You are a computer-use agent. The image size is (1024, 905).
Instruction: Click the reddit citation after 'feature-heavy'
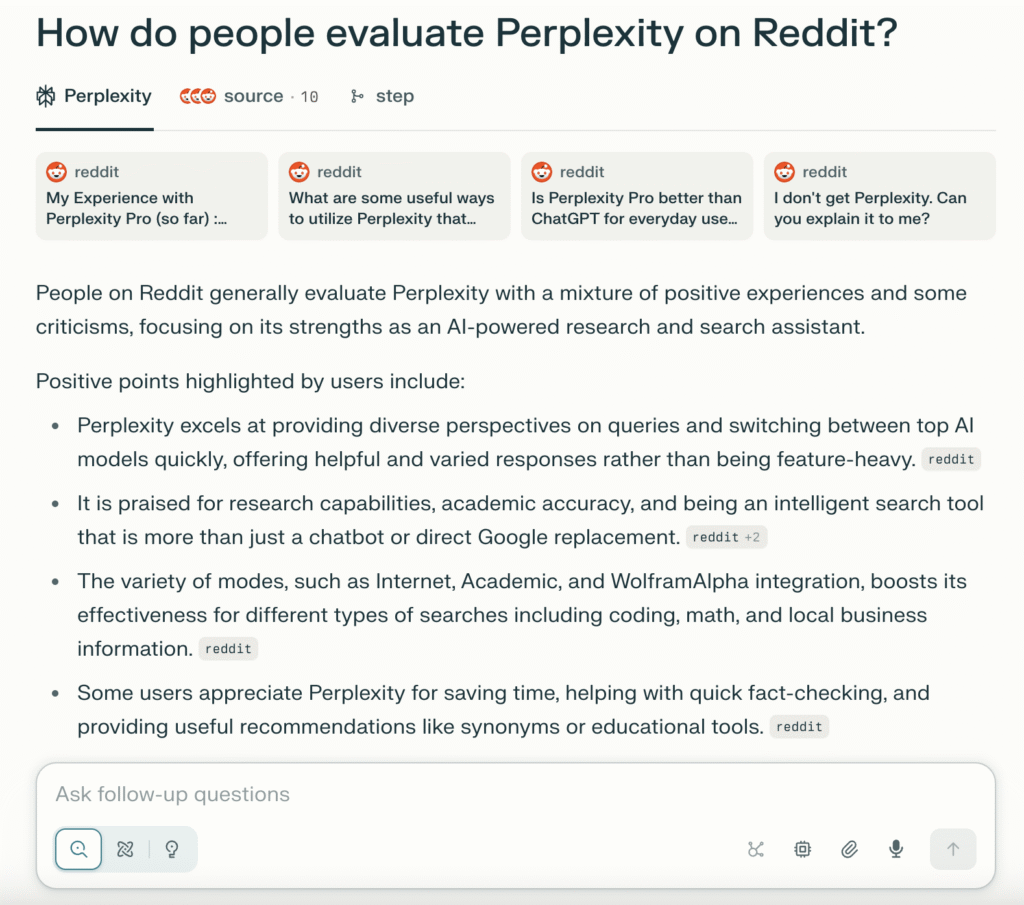pyautogui.click(x=950, y=460)
